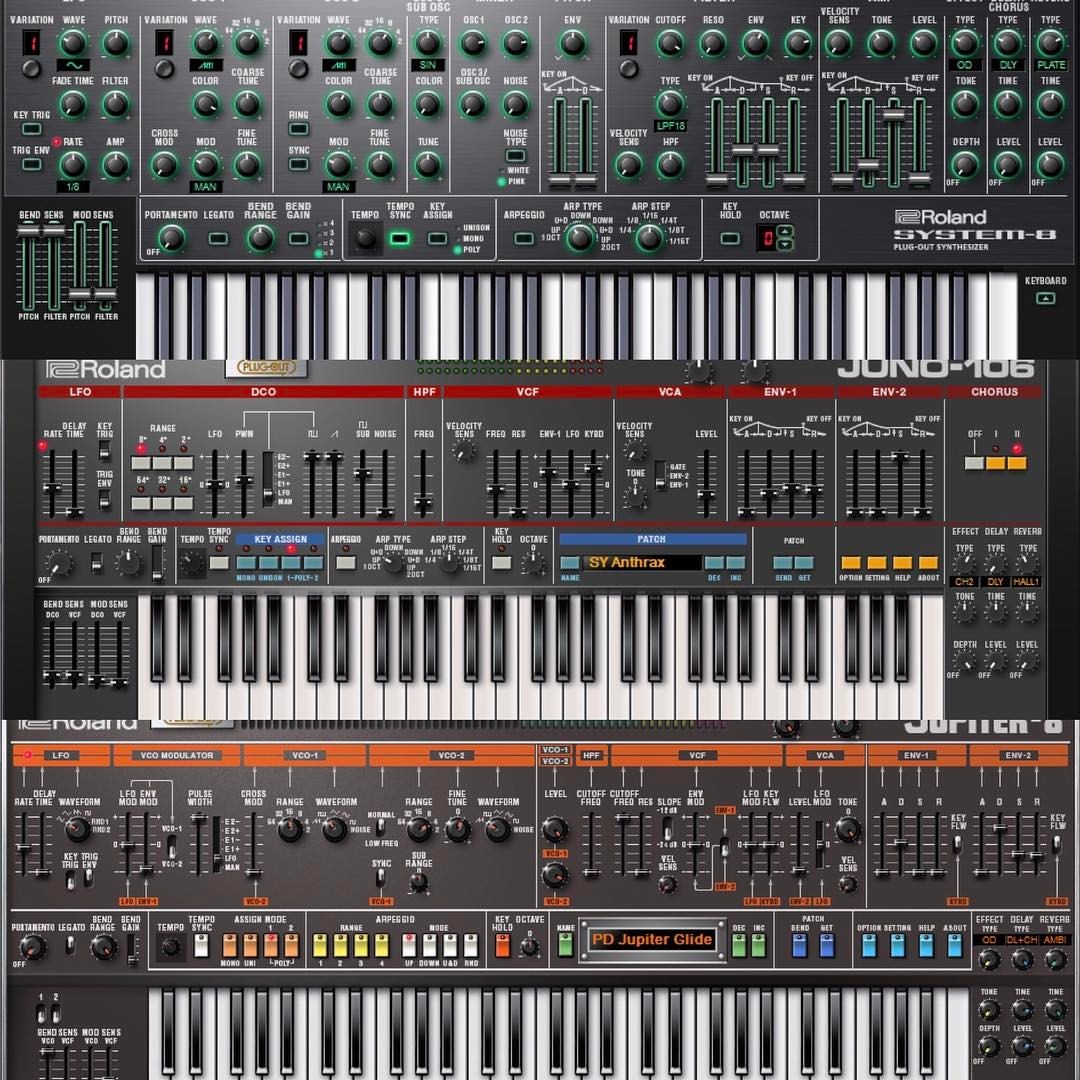Enable the RING switch on System-8
1080x1080 pixels.
[x=298, y=129]
